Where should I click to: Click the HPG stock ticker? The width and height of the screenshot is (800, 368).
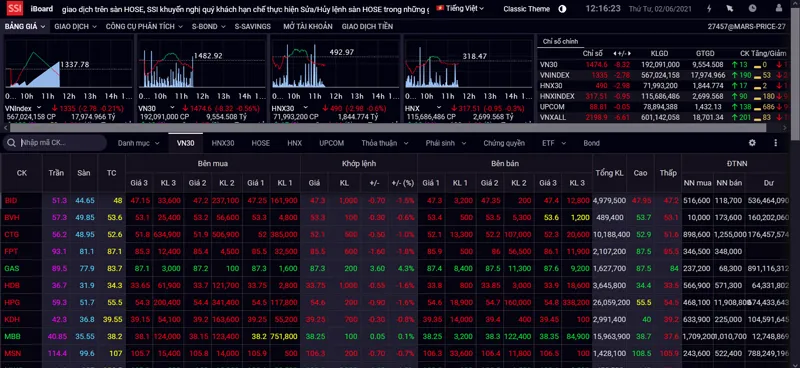click(11, 303)
